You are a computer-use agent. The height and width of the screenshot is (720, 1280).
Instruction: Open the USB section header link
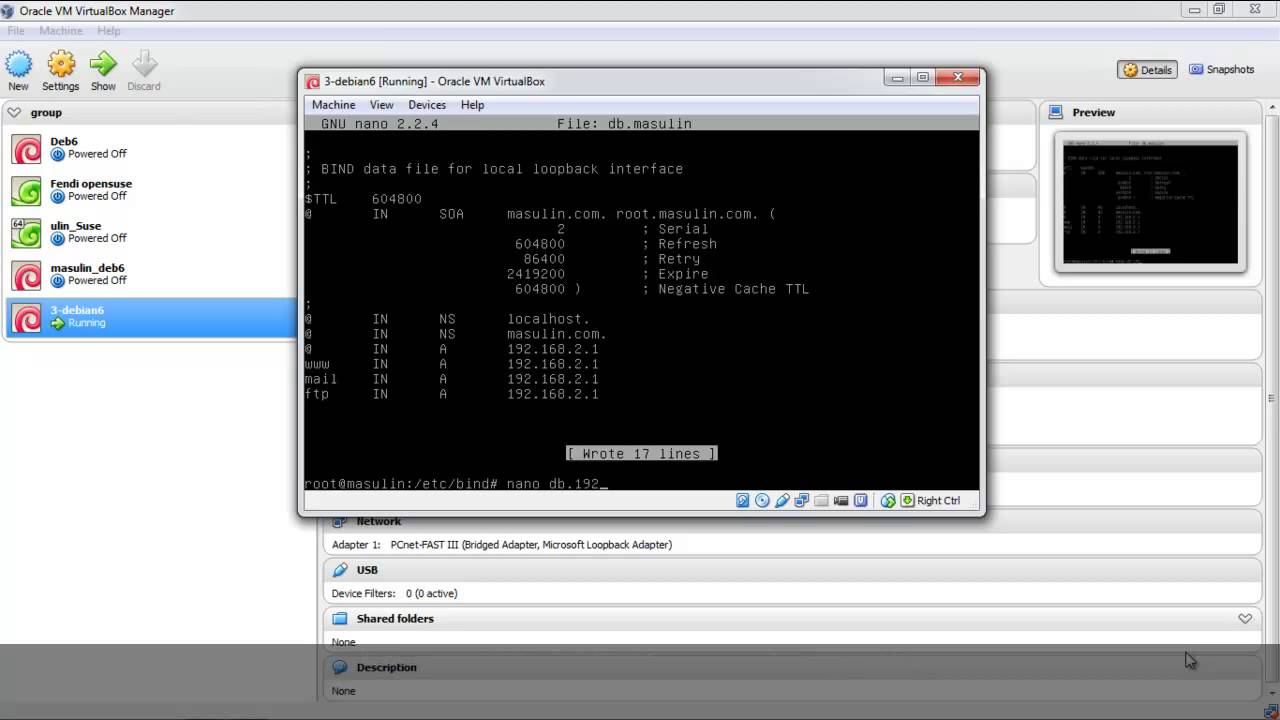tap(367, 570)
